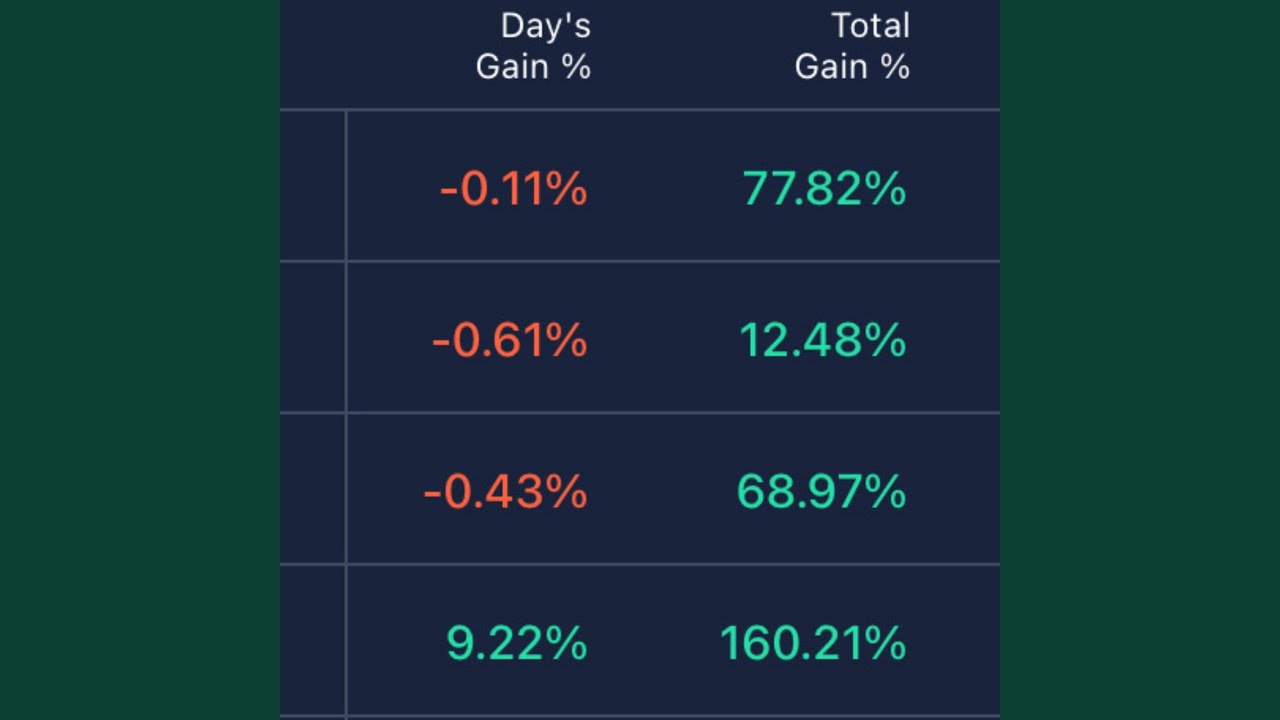The height and width of the screenshot is (720, 1280).
Task: Sort by the Day's Gain % column header
Action: click(x=533, y=46)
